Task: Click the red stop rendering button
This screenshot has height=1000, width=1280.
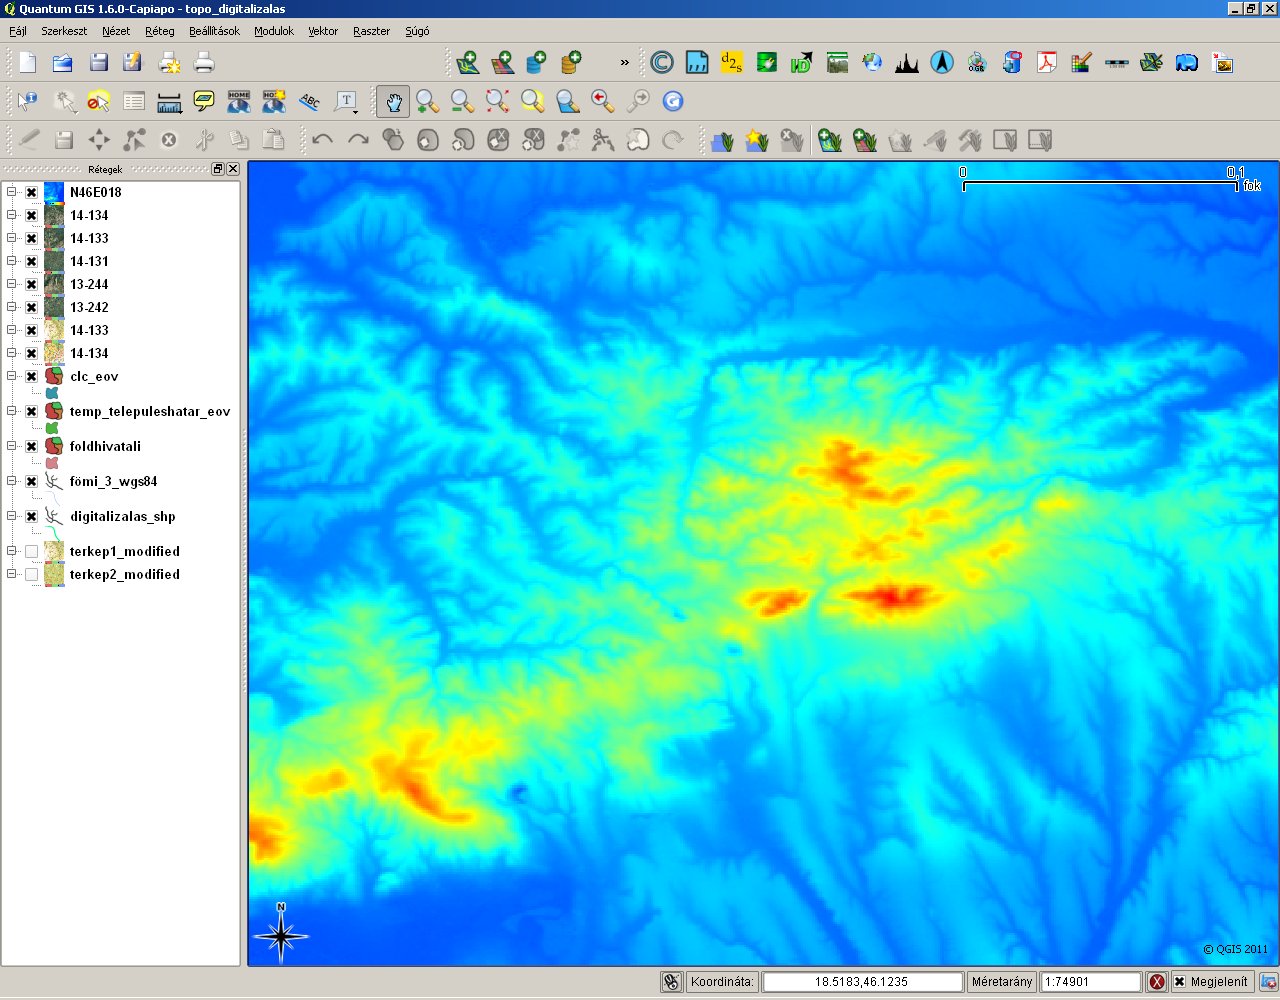Action: [x=1157, y=982]
